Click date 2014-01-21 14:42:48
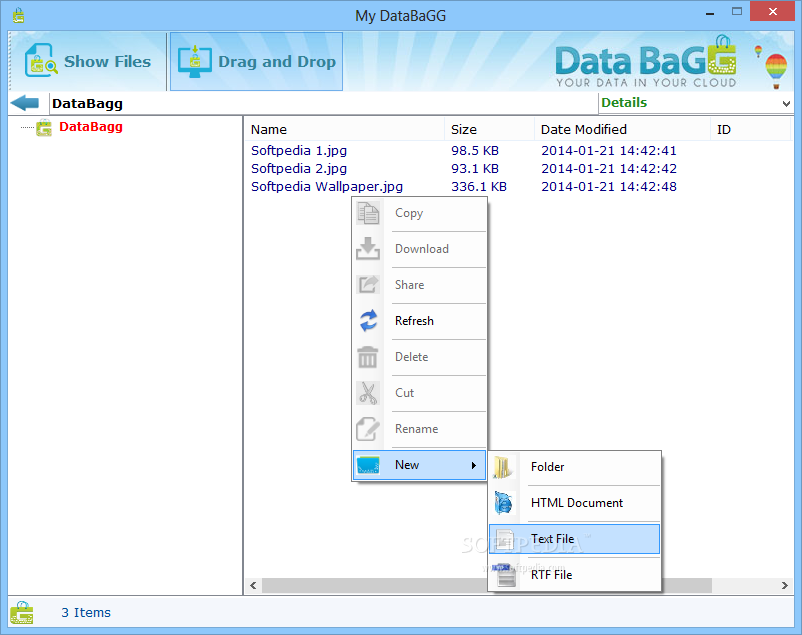 pos(609,187)
